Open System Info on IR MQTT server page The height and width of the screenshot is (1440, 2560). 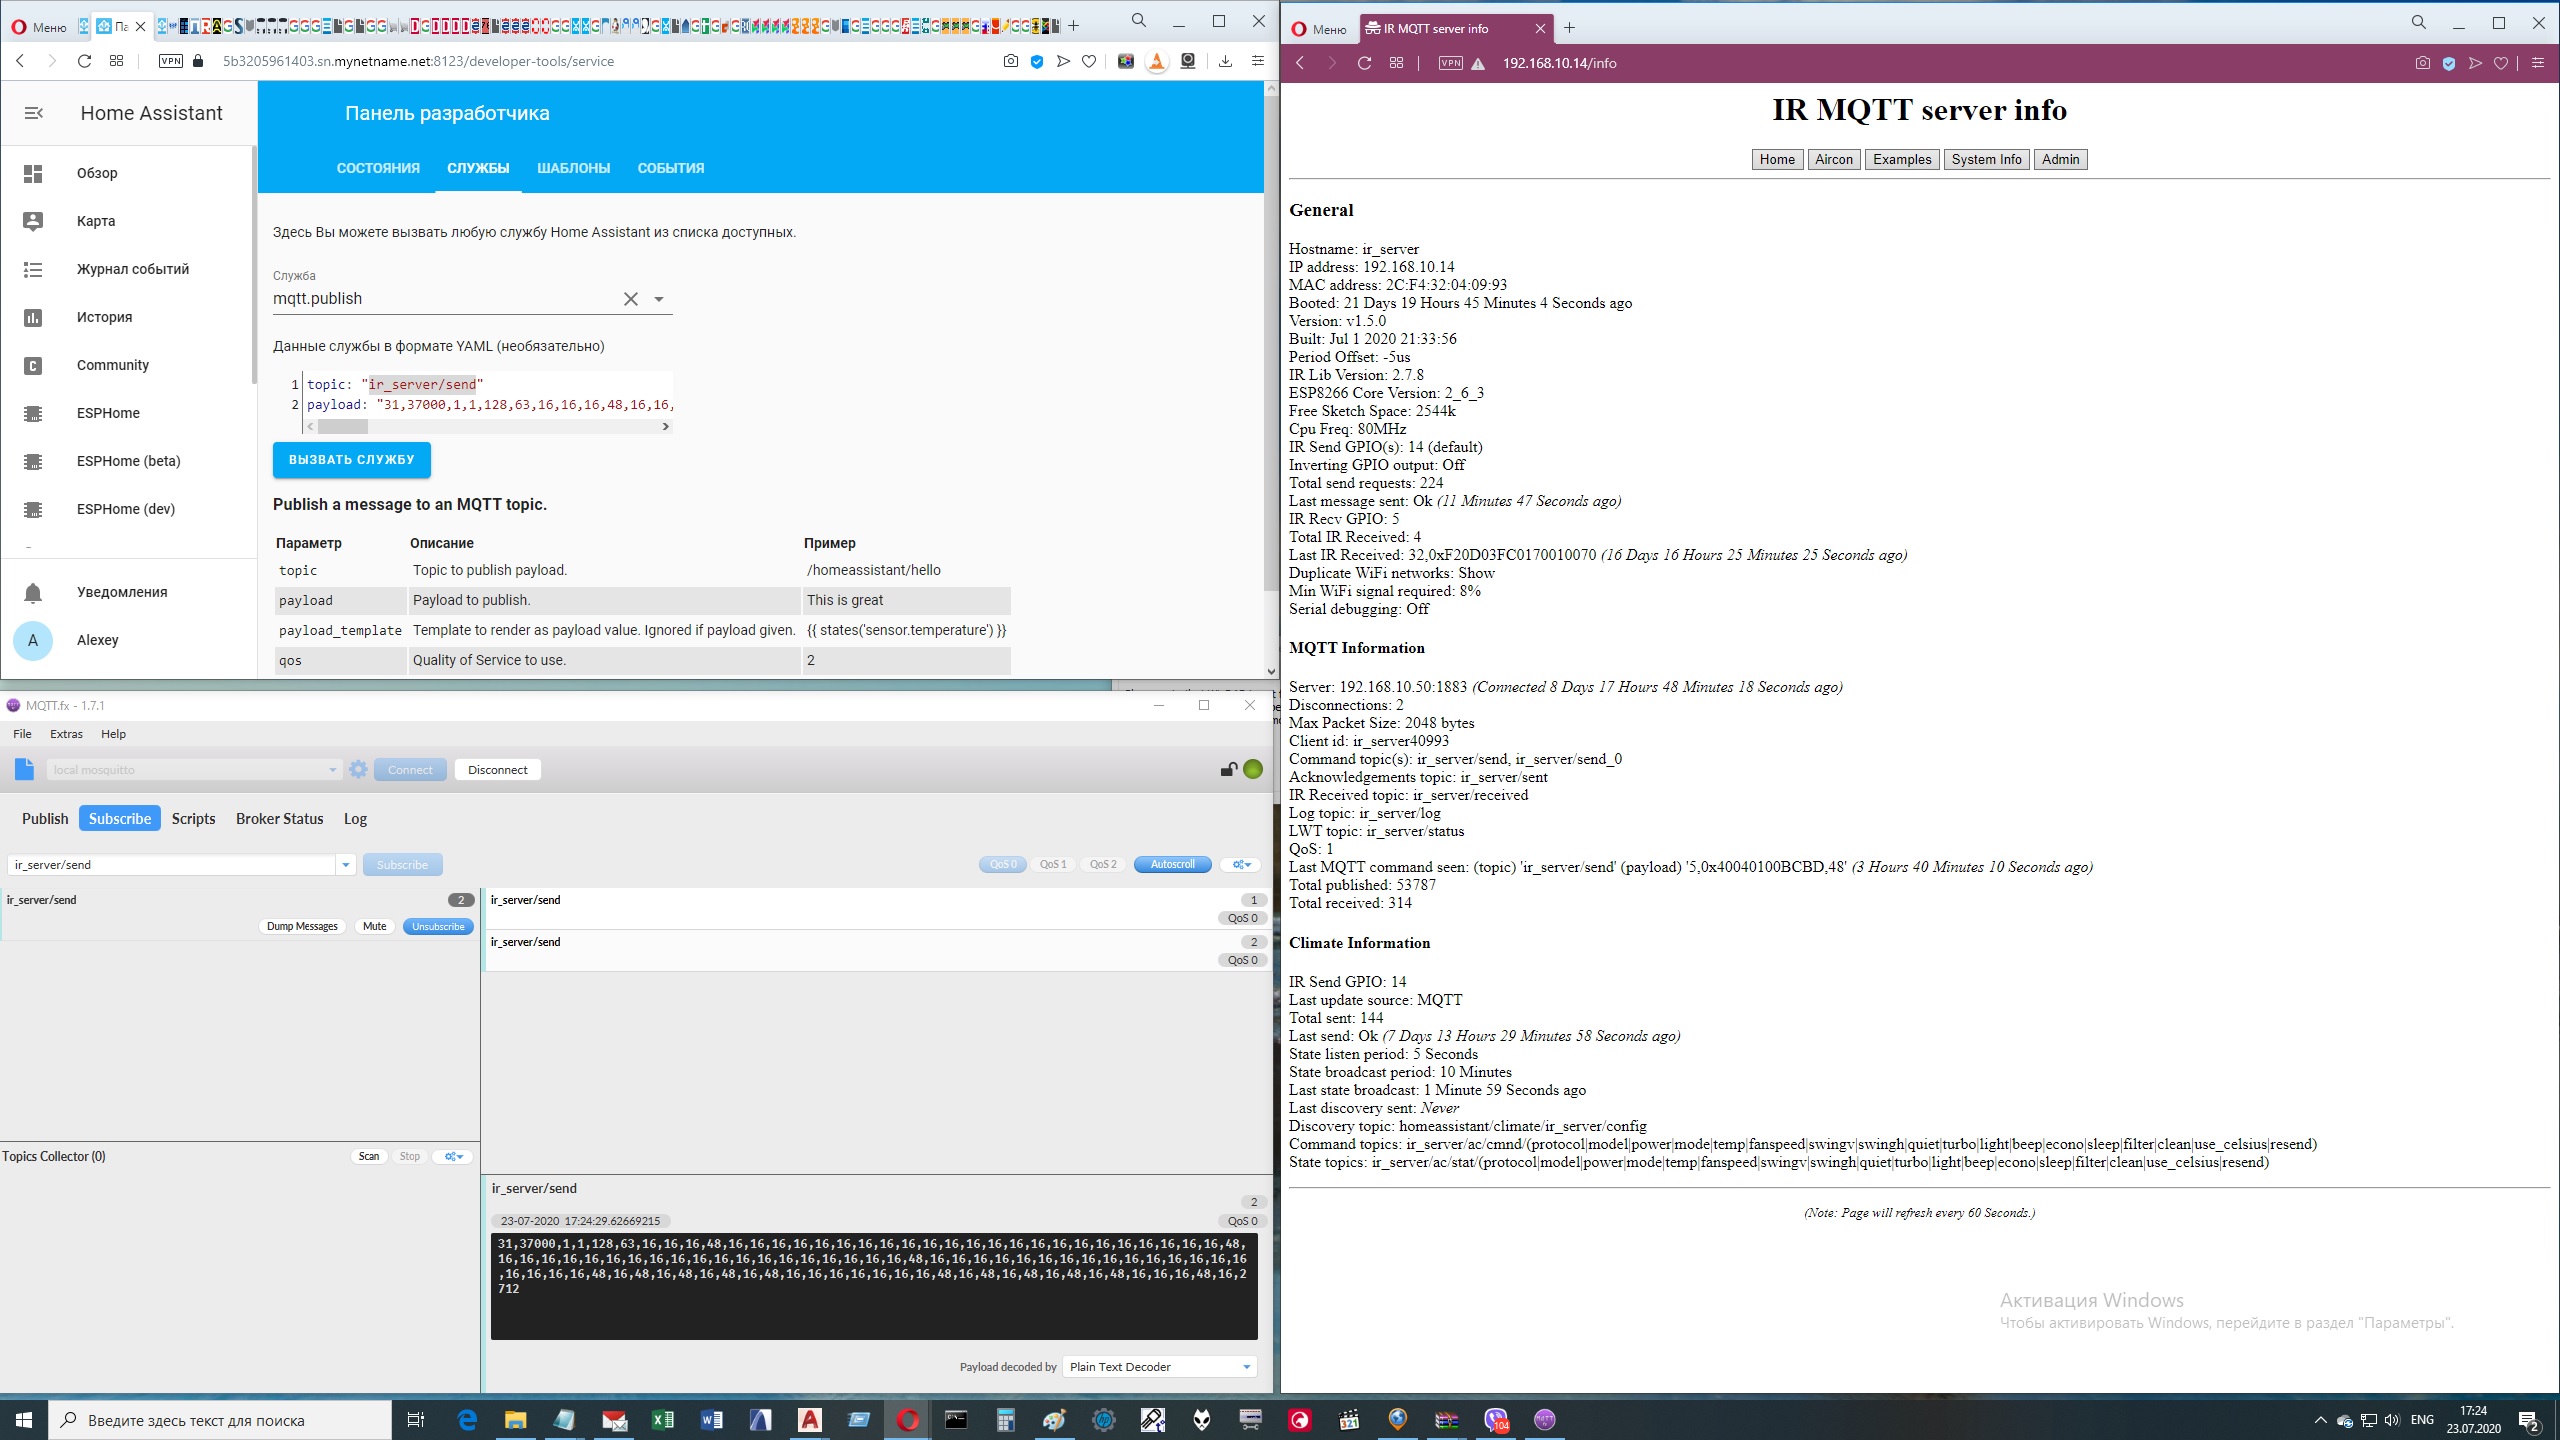click(x=1985, y=159)
